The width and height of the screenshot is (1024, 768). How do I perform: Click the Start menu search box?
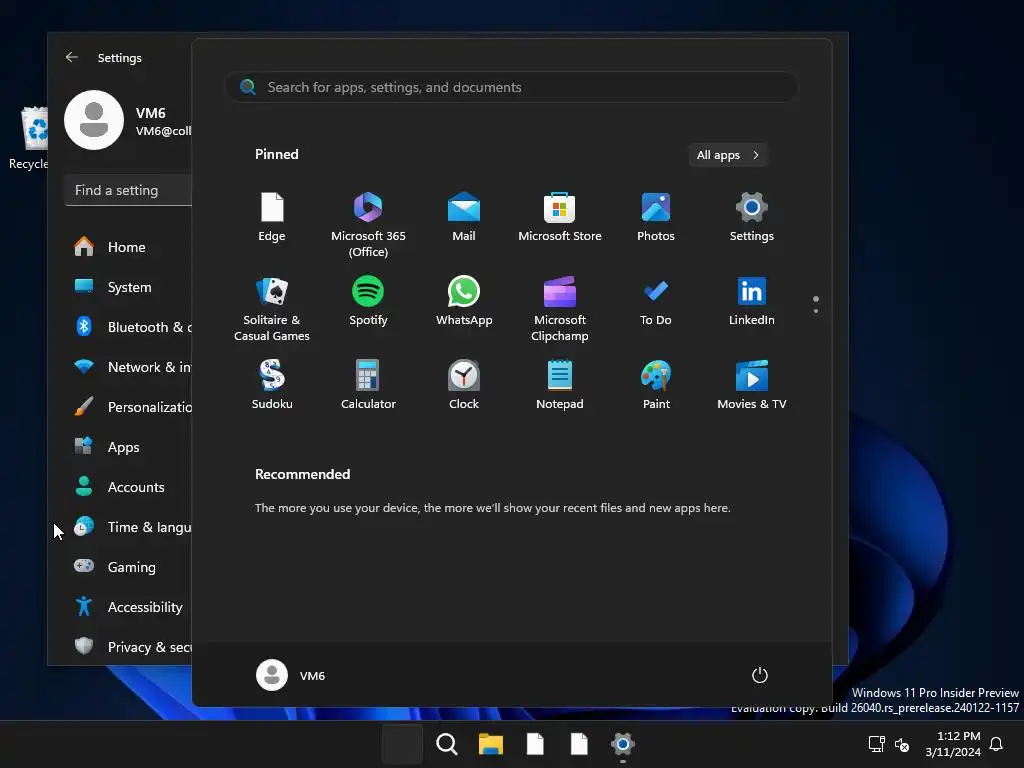512,88
